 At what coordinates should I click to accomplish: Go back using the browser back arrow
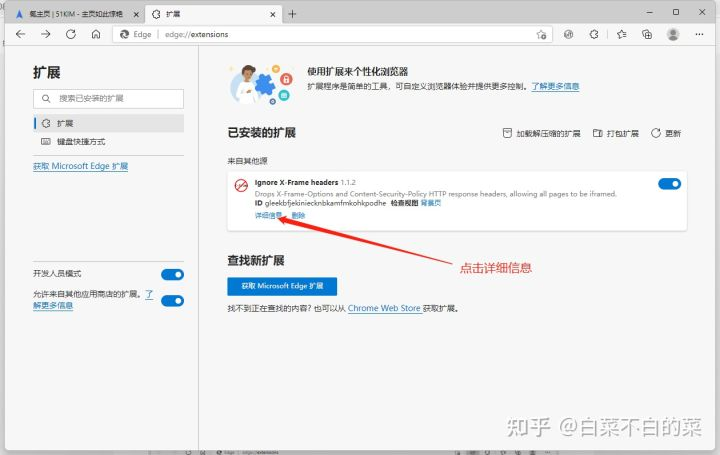pos(21,34)
